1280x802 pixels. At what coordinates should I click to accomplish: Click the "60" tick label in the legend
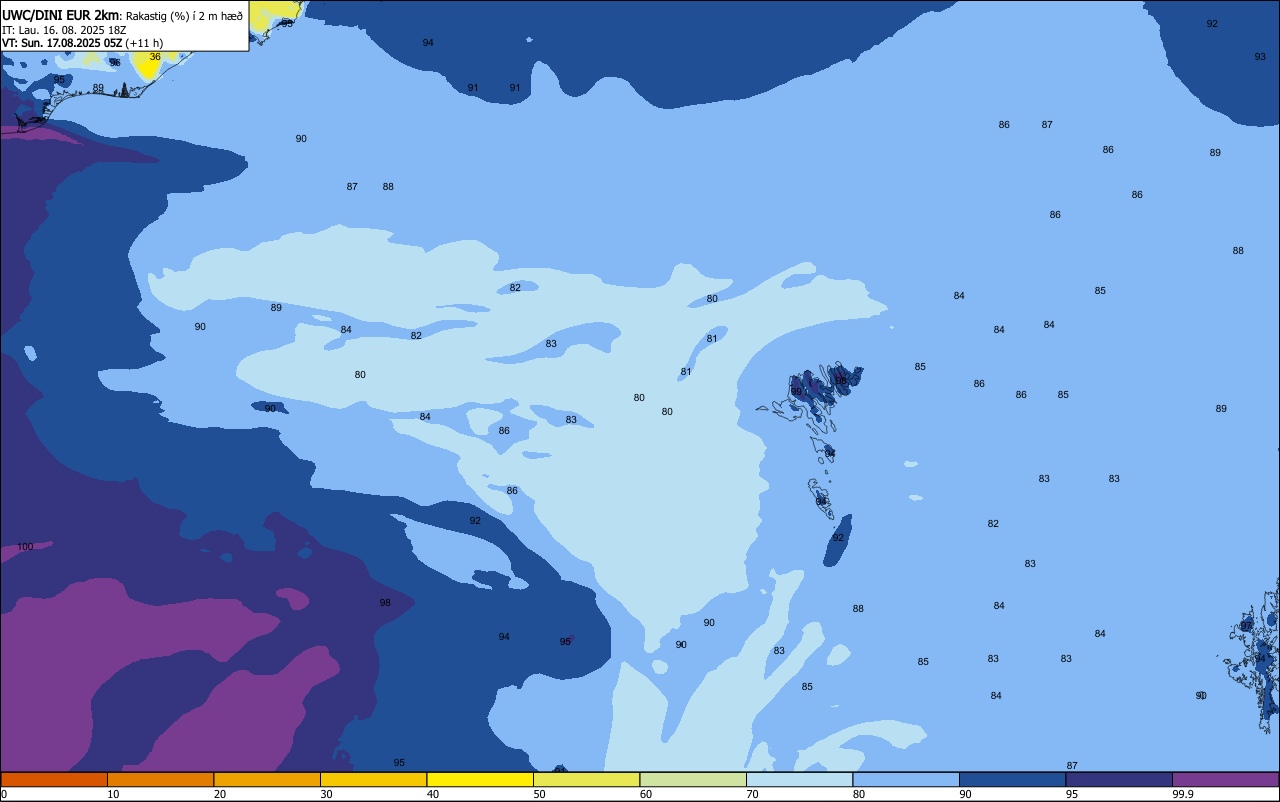click(646, 794)
